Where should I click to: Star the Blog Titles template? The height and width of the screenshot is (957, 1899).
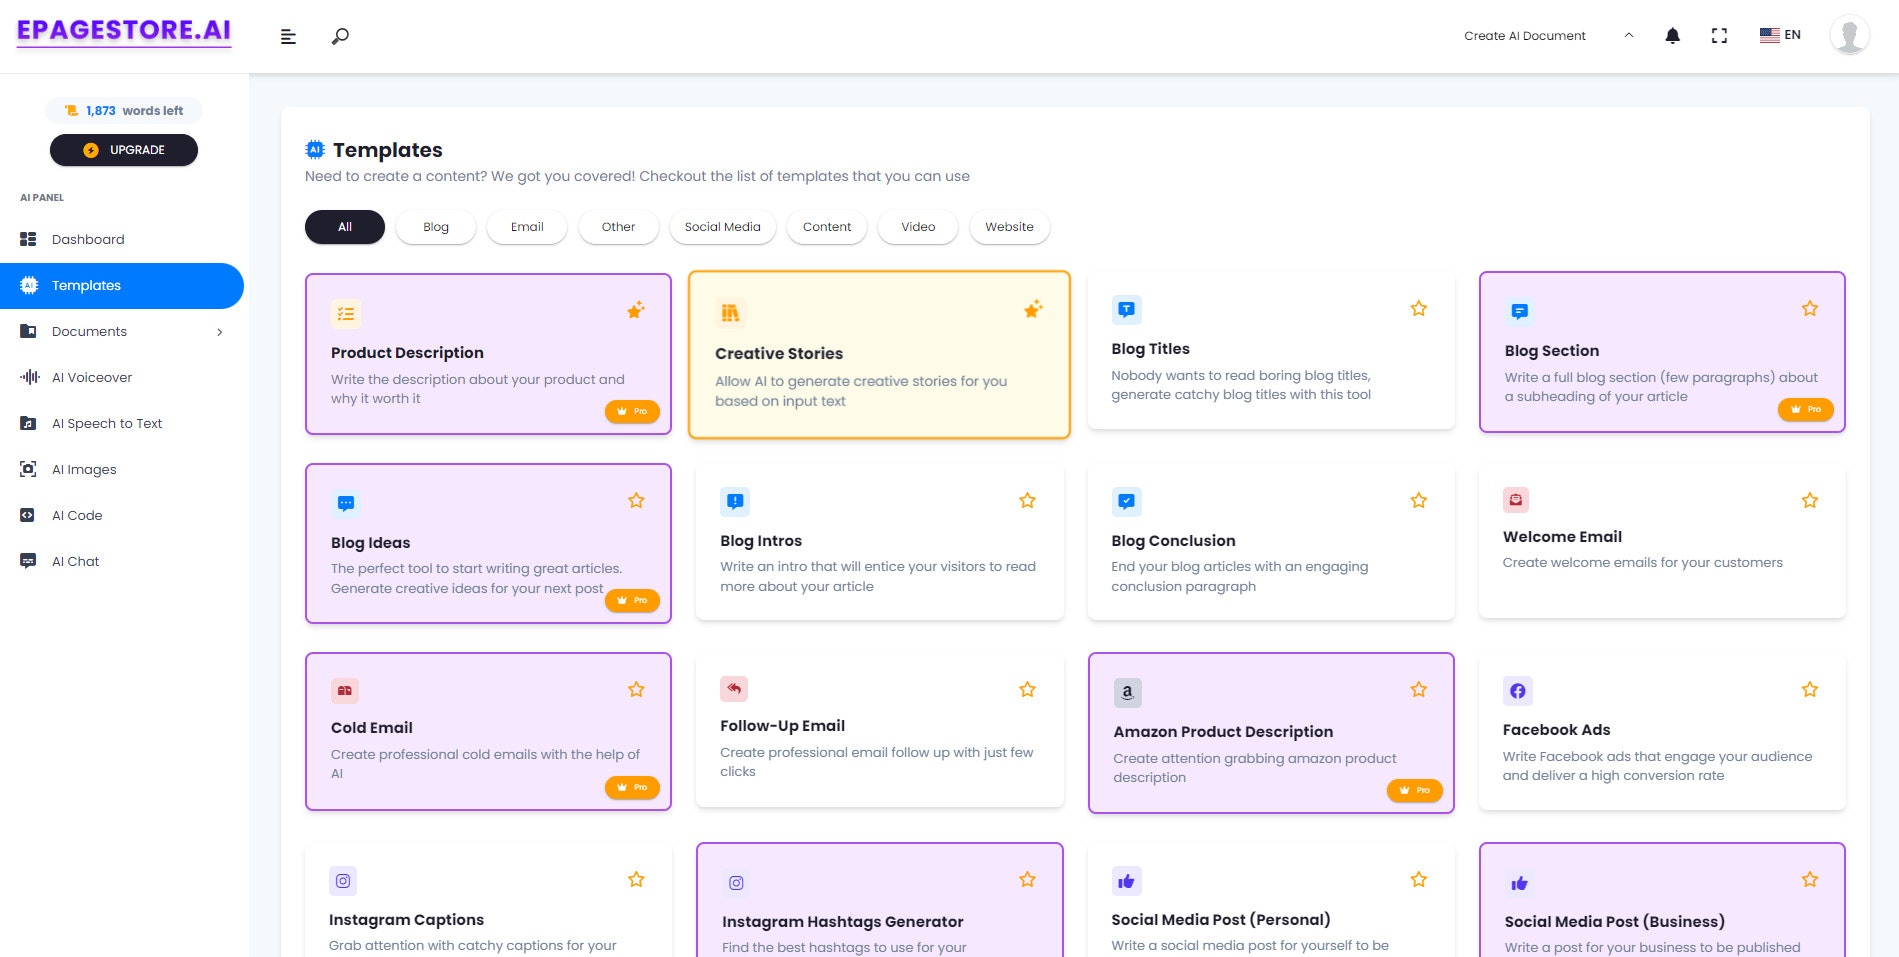[x=1418, y=309]
